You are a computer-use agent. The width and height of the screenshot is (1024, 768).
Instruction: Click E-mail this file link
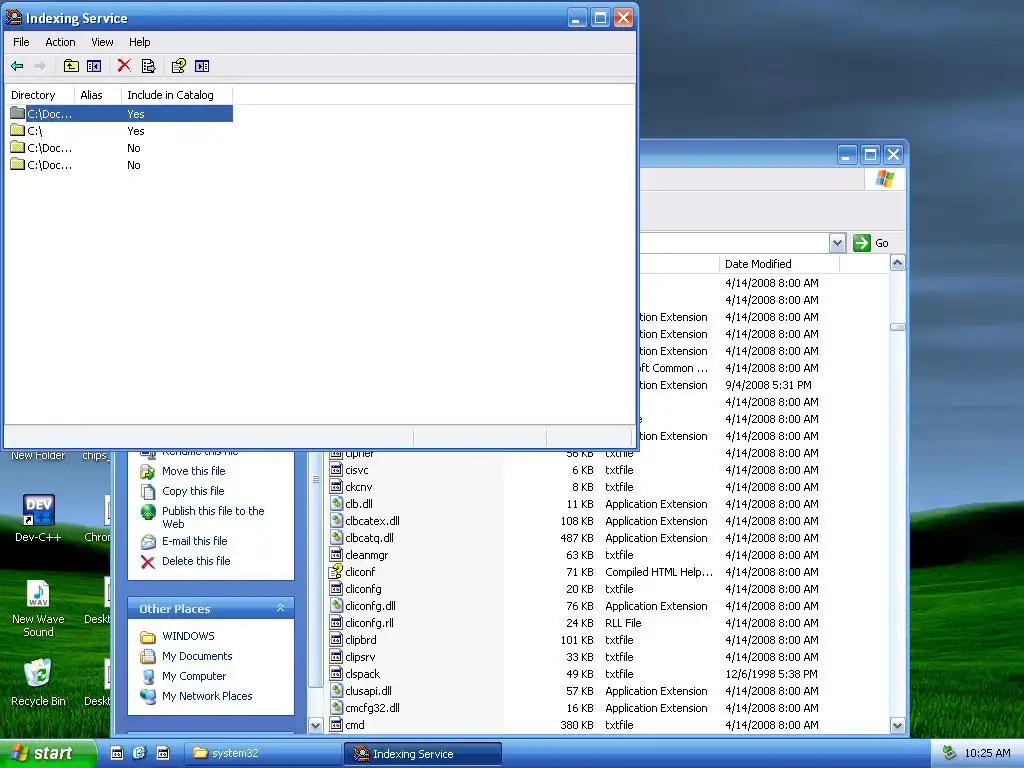(195, 541)
